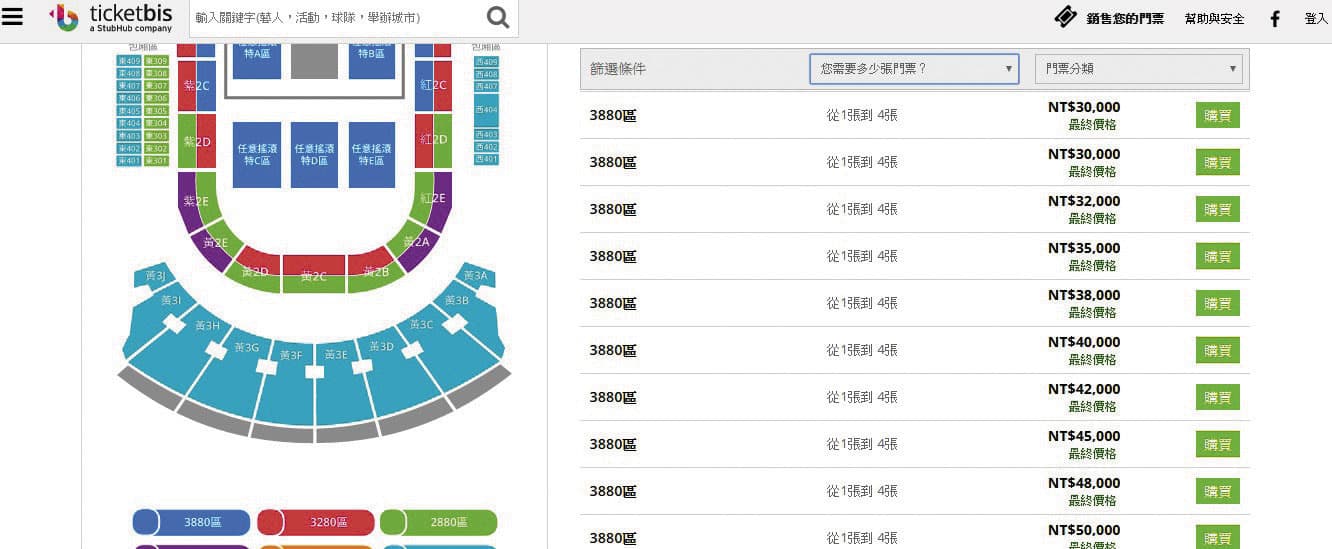Open the hamburger menu icon
Viewport: 1332px width, 549px height.
click(12, 17)
